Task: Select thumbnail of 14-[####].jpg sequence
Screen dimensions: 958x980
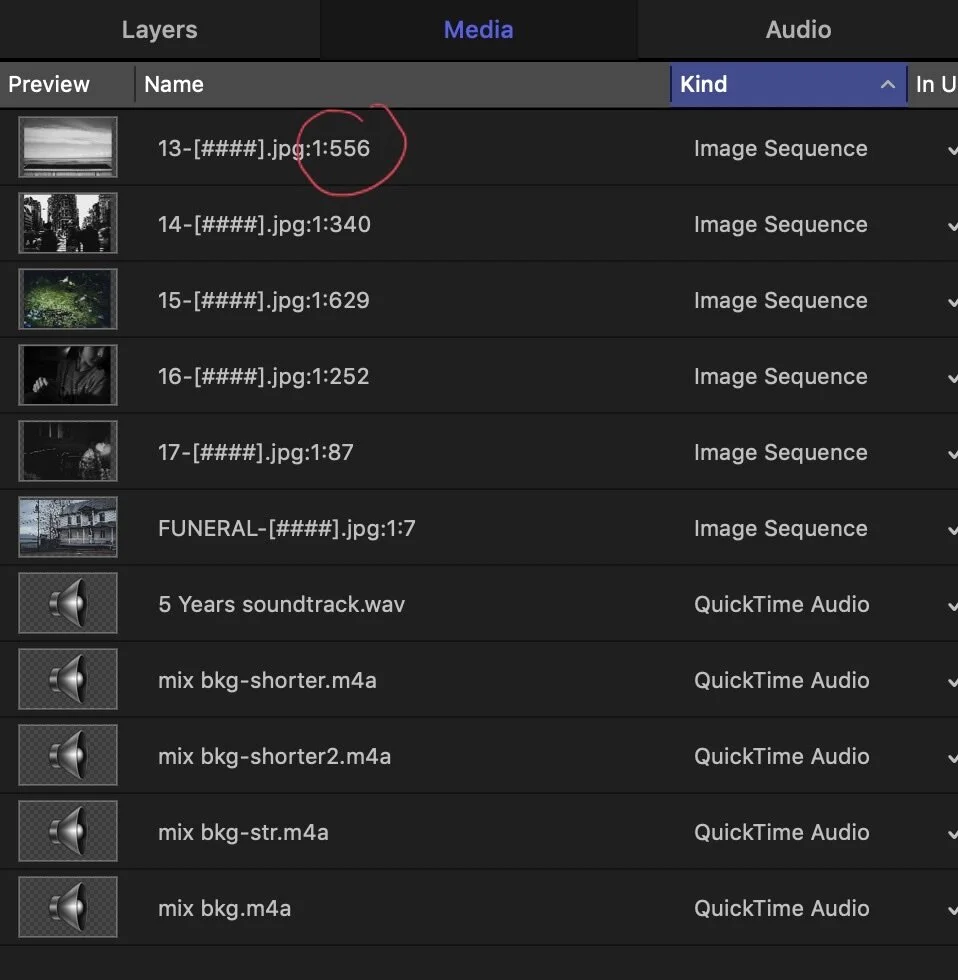Action: pyautogui.click(x=67, y=223)
